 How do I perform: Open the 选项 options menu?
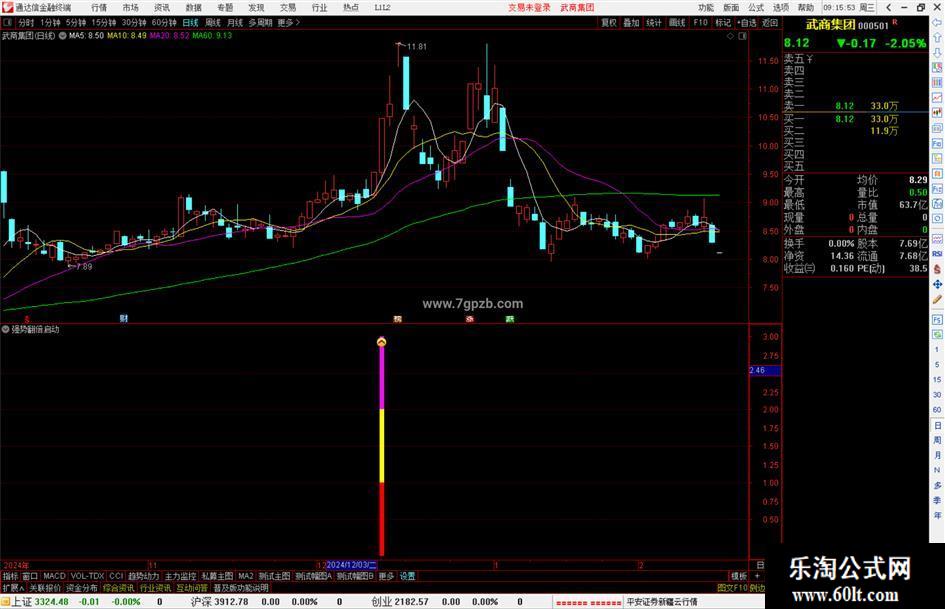(x=780, y=7)
